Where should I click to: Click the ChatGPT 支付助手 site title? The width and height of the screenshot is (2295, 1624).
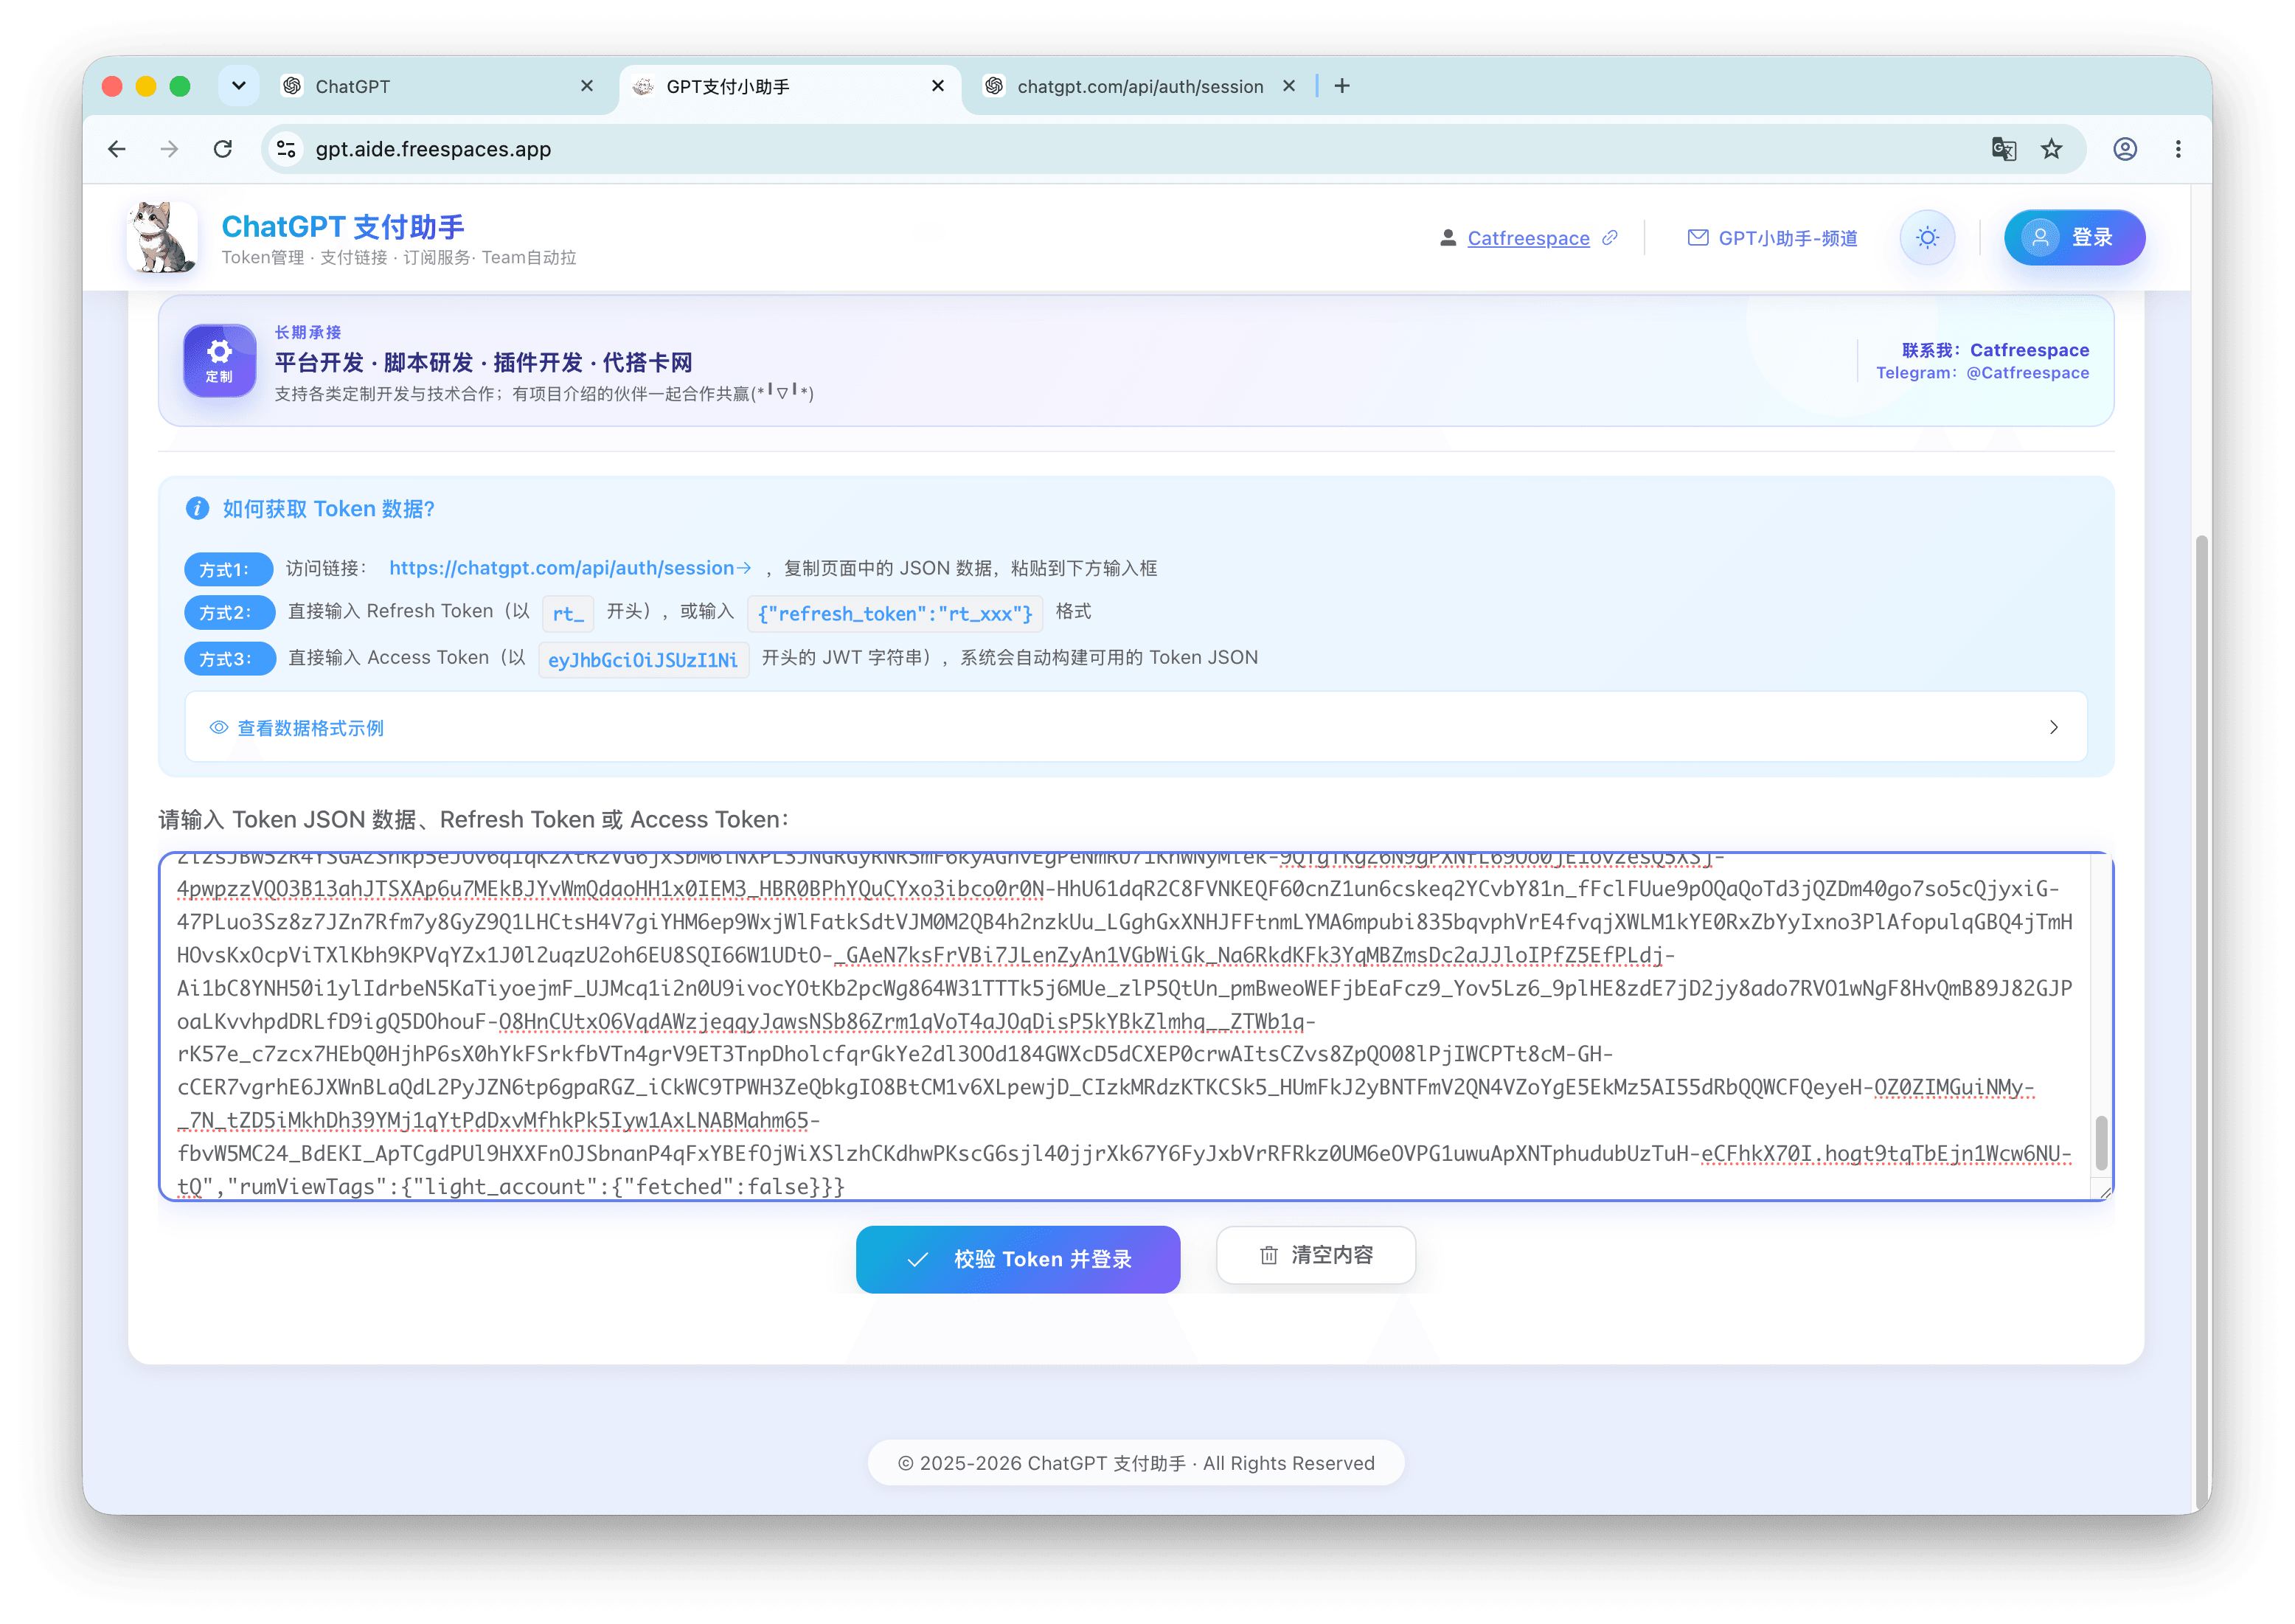click(x=343, y=227)
